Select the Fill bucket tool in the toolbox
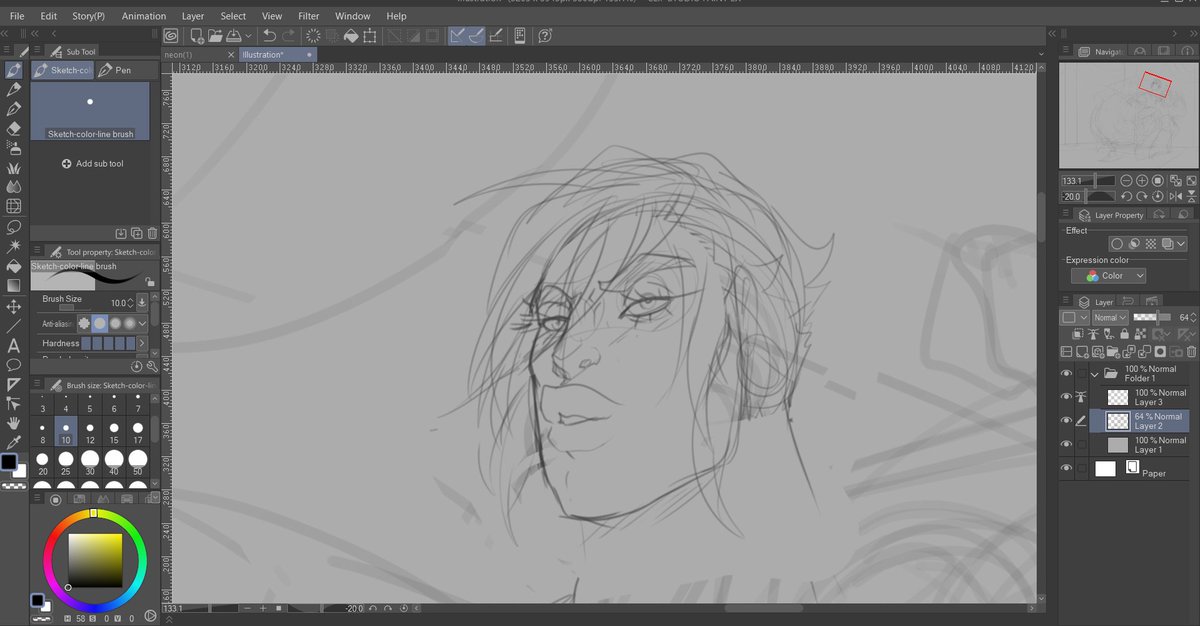The image size is (1200, 626). click(14, 265)
